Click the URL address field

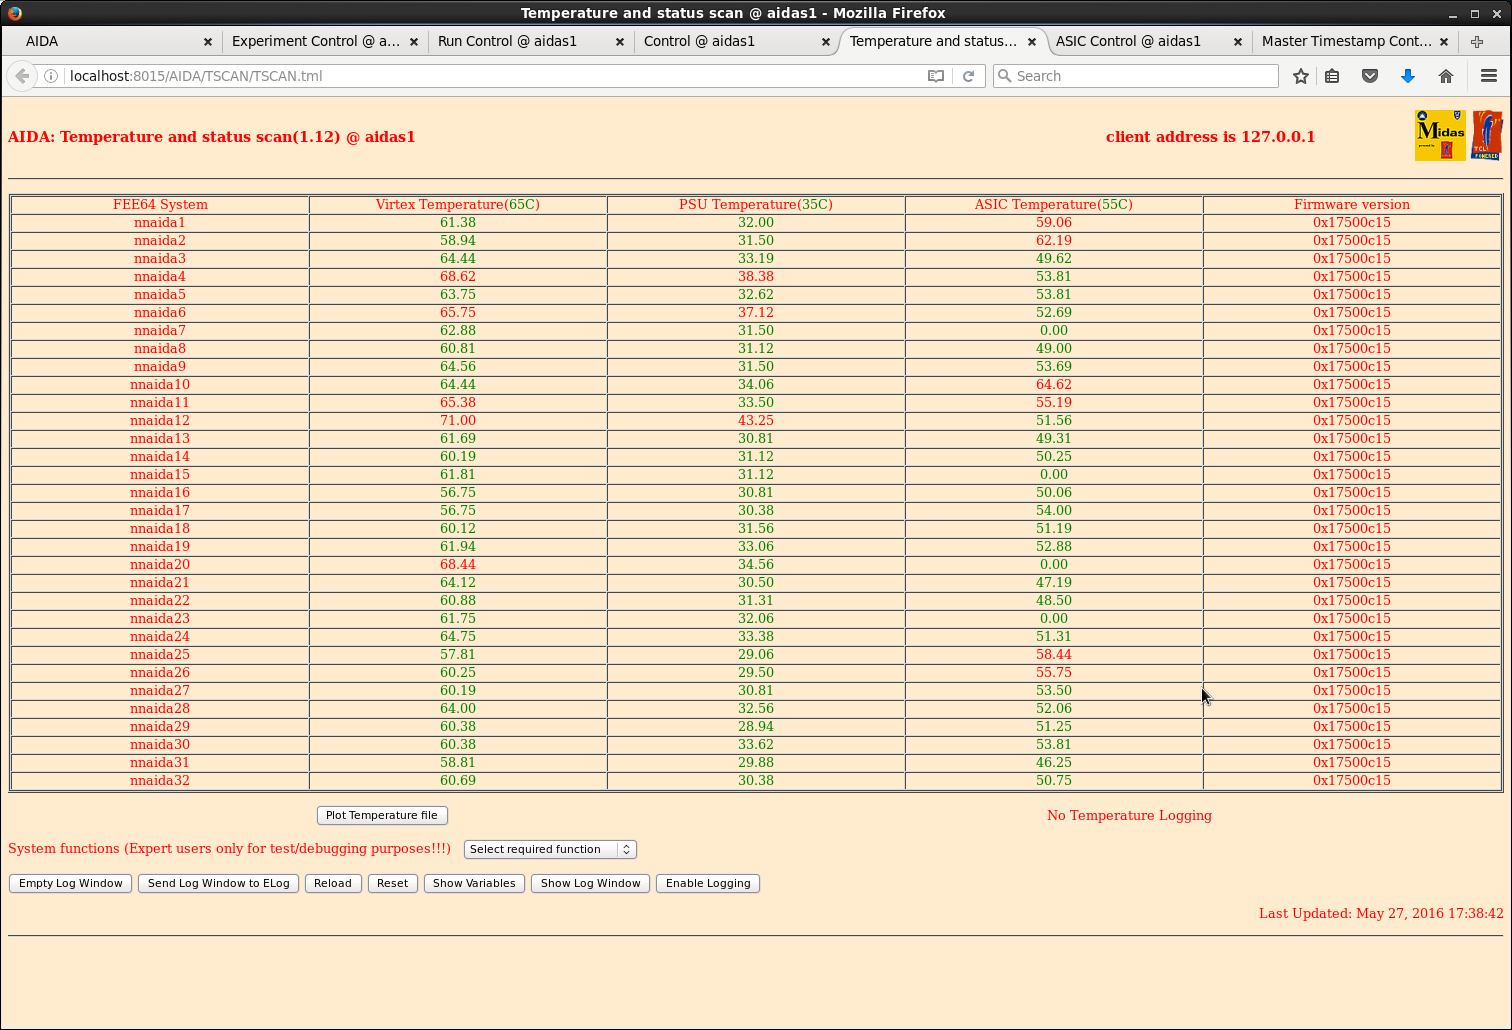coord(490,76)
